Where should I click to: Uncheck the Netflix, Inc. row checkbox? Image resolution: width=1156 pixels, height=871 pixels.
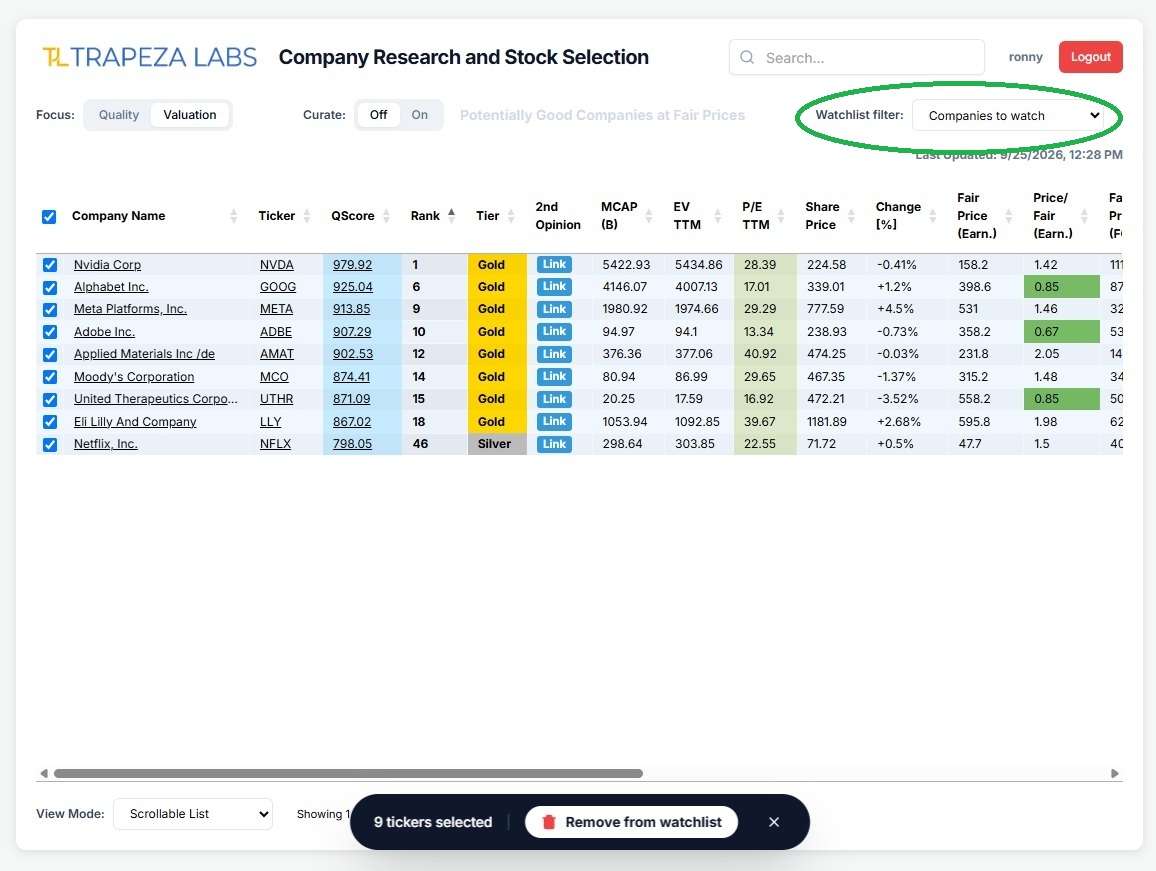pos(49,444)
